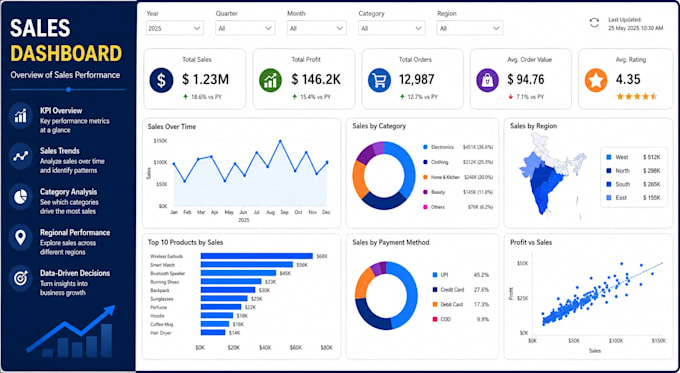Click the purple bag Avg. Order Value icon

pyautogui.click(x=487, y=80)
